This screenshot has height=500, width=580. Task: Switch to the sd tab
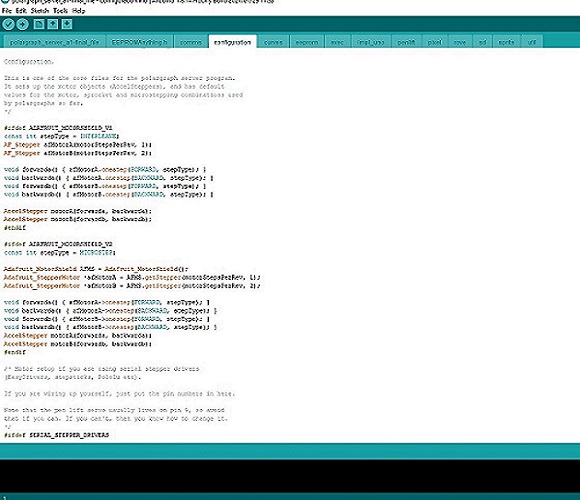(x=482, y=42)
